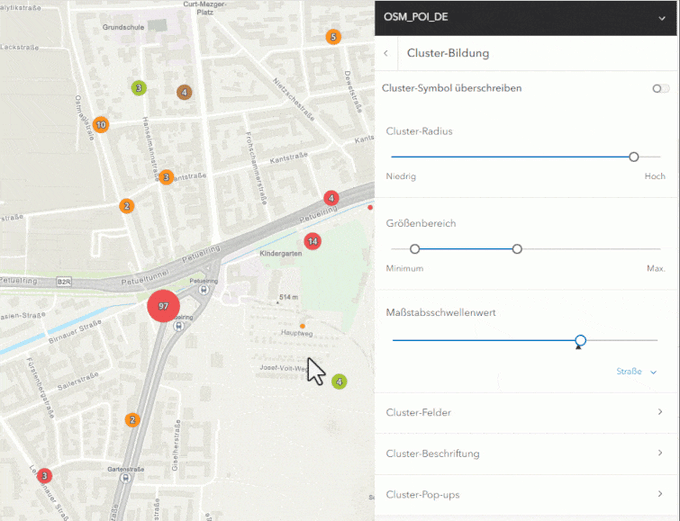Click the Petueltunnel road label
The width and height of the screenshot is (680, 521).
(x=146, y=277)
